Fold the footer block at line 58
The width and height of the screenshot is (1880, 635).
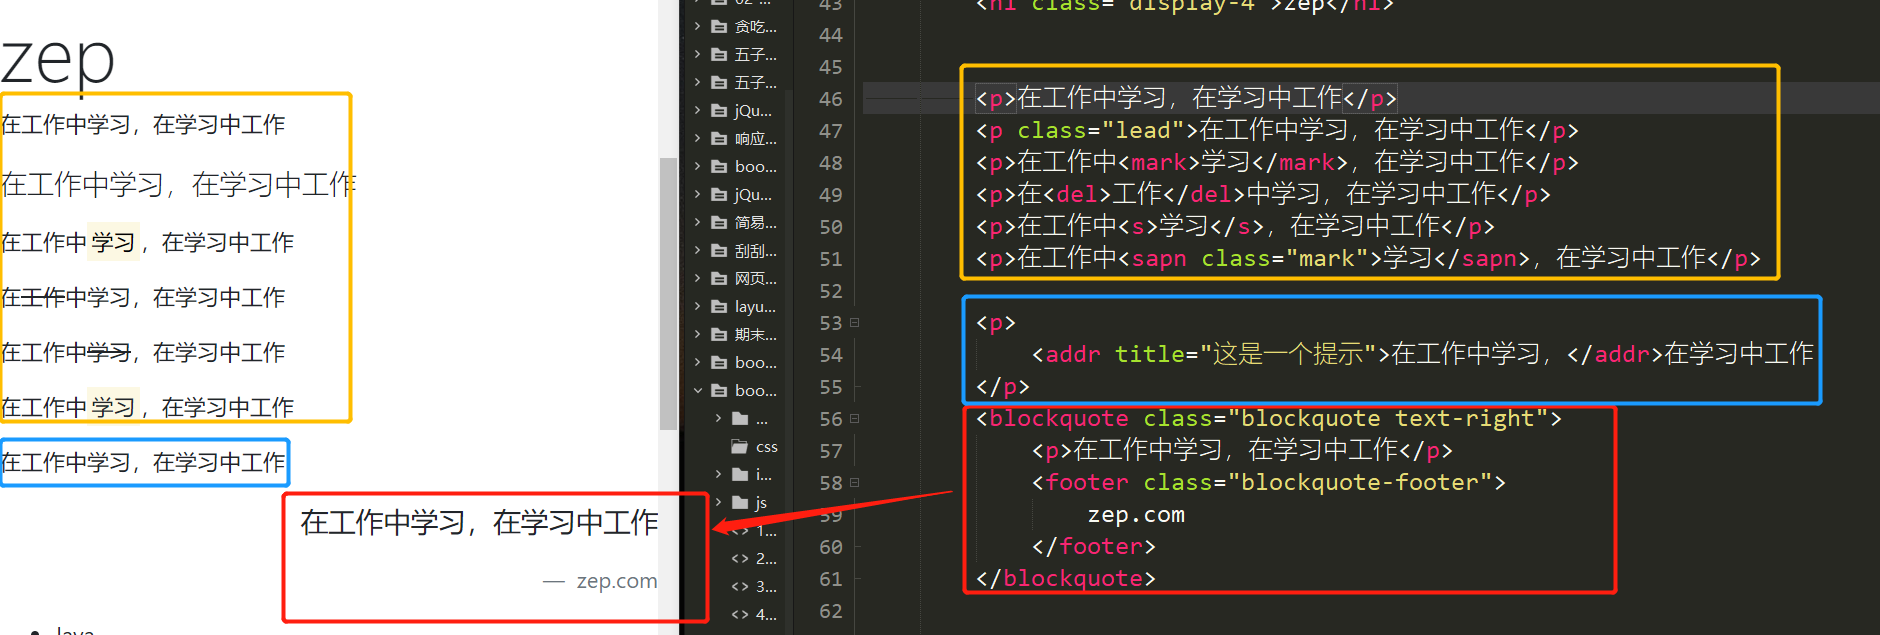pos(854,483)
